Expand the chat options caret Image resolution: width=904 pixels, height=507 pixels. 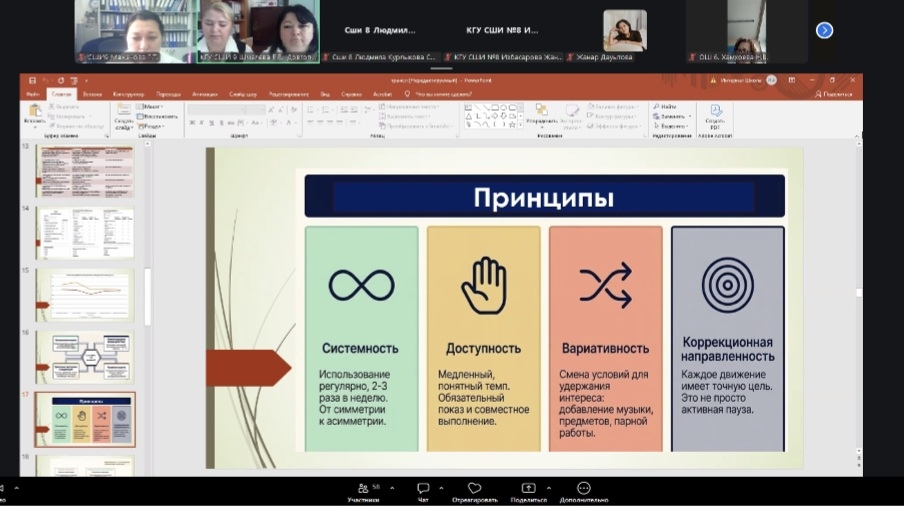[441, 489]
